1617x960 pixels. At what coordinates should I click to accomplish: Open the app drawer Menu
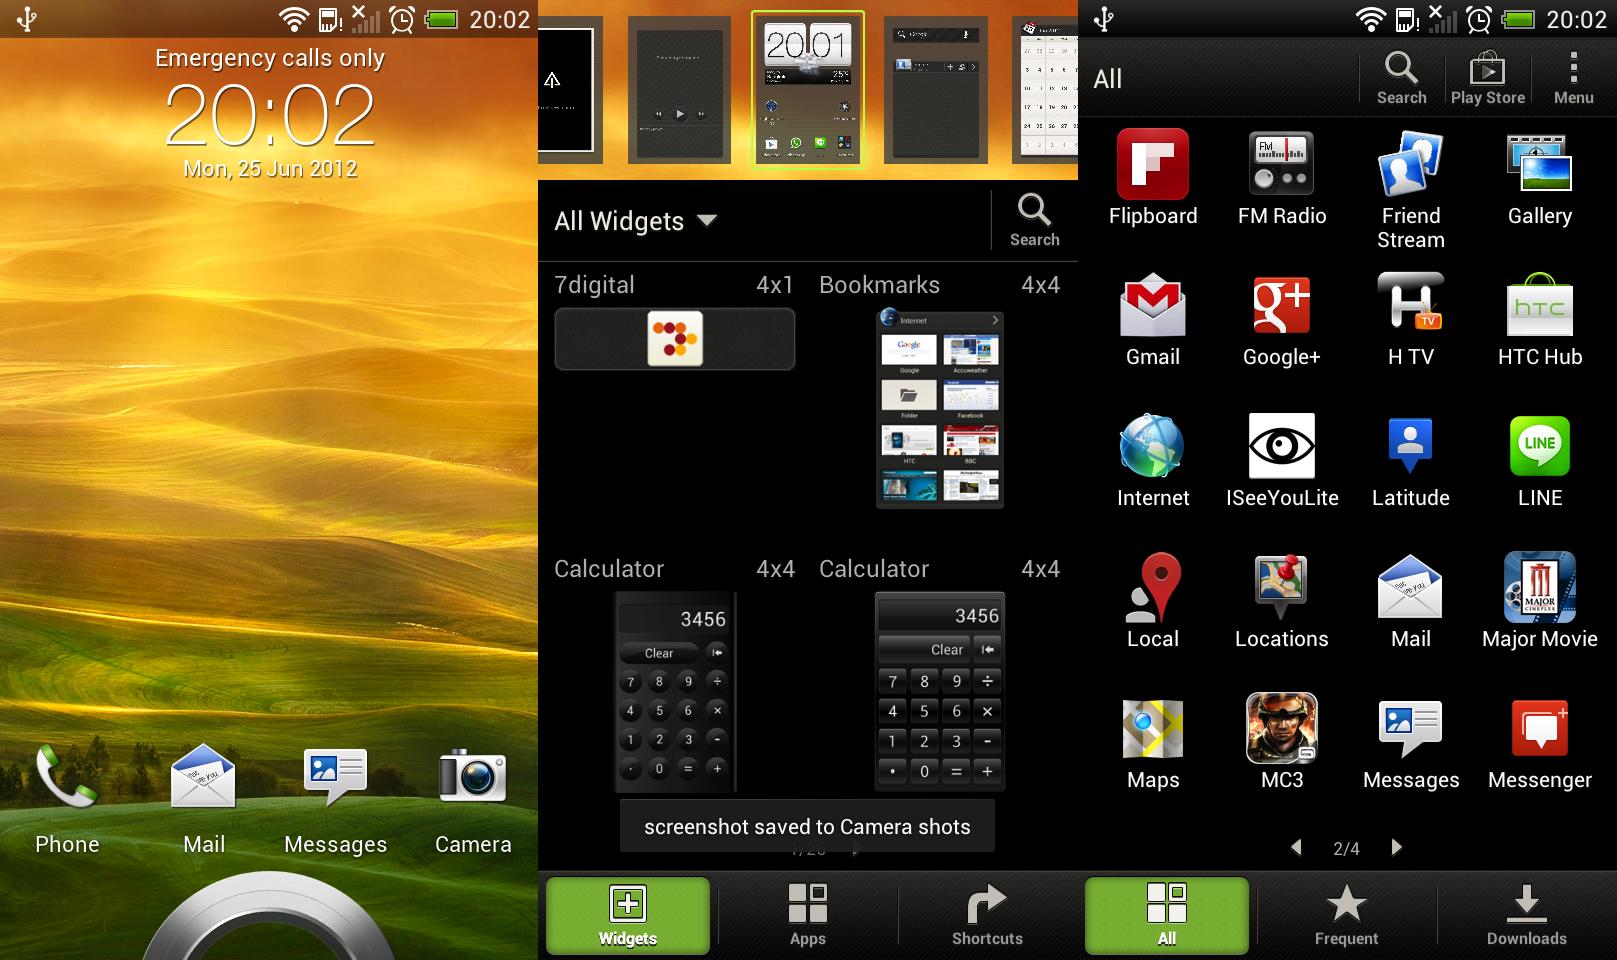point(1573,78)
